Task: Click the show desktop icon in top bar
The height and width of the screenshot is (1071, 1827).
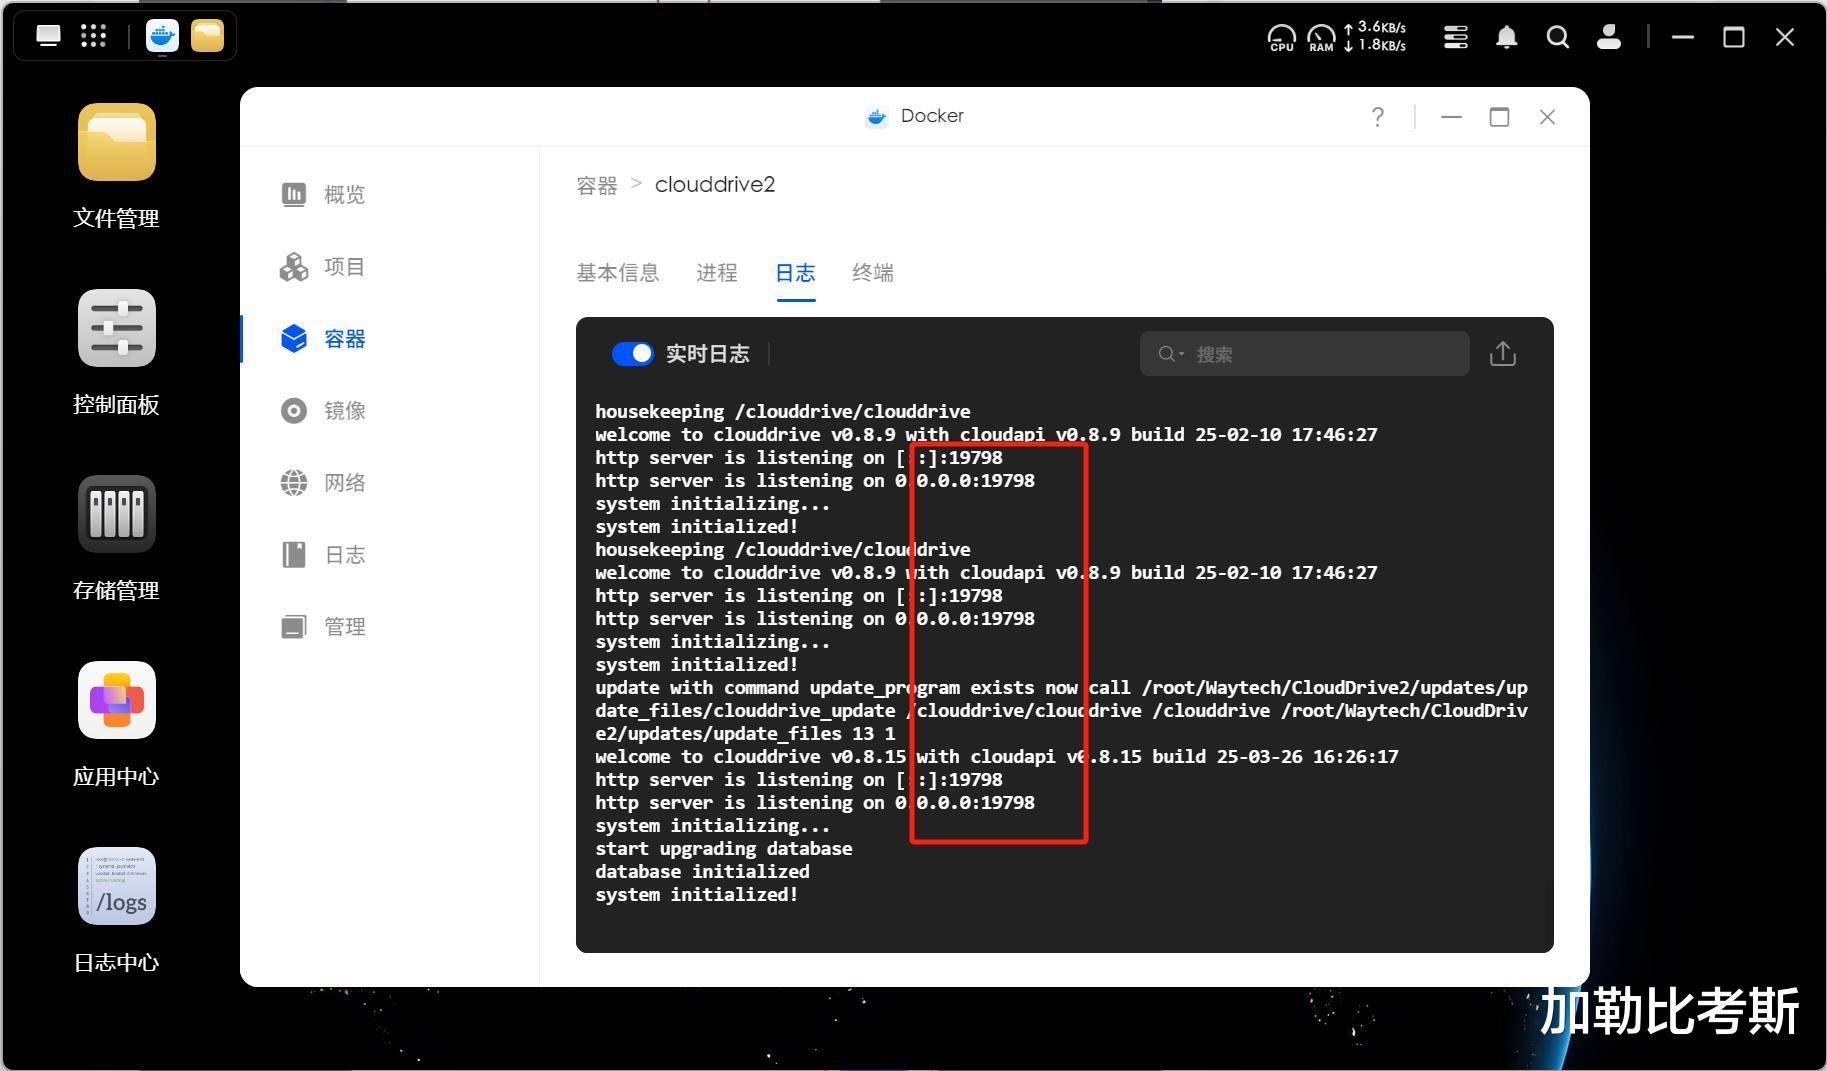Action: point(48,36)
